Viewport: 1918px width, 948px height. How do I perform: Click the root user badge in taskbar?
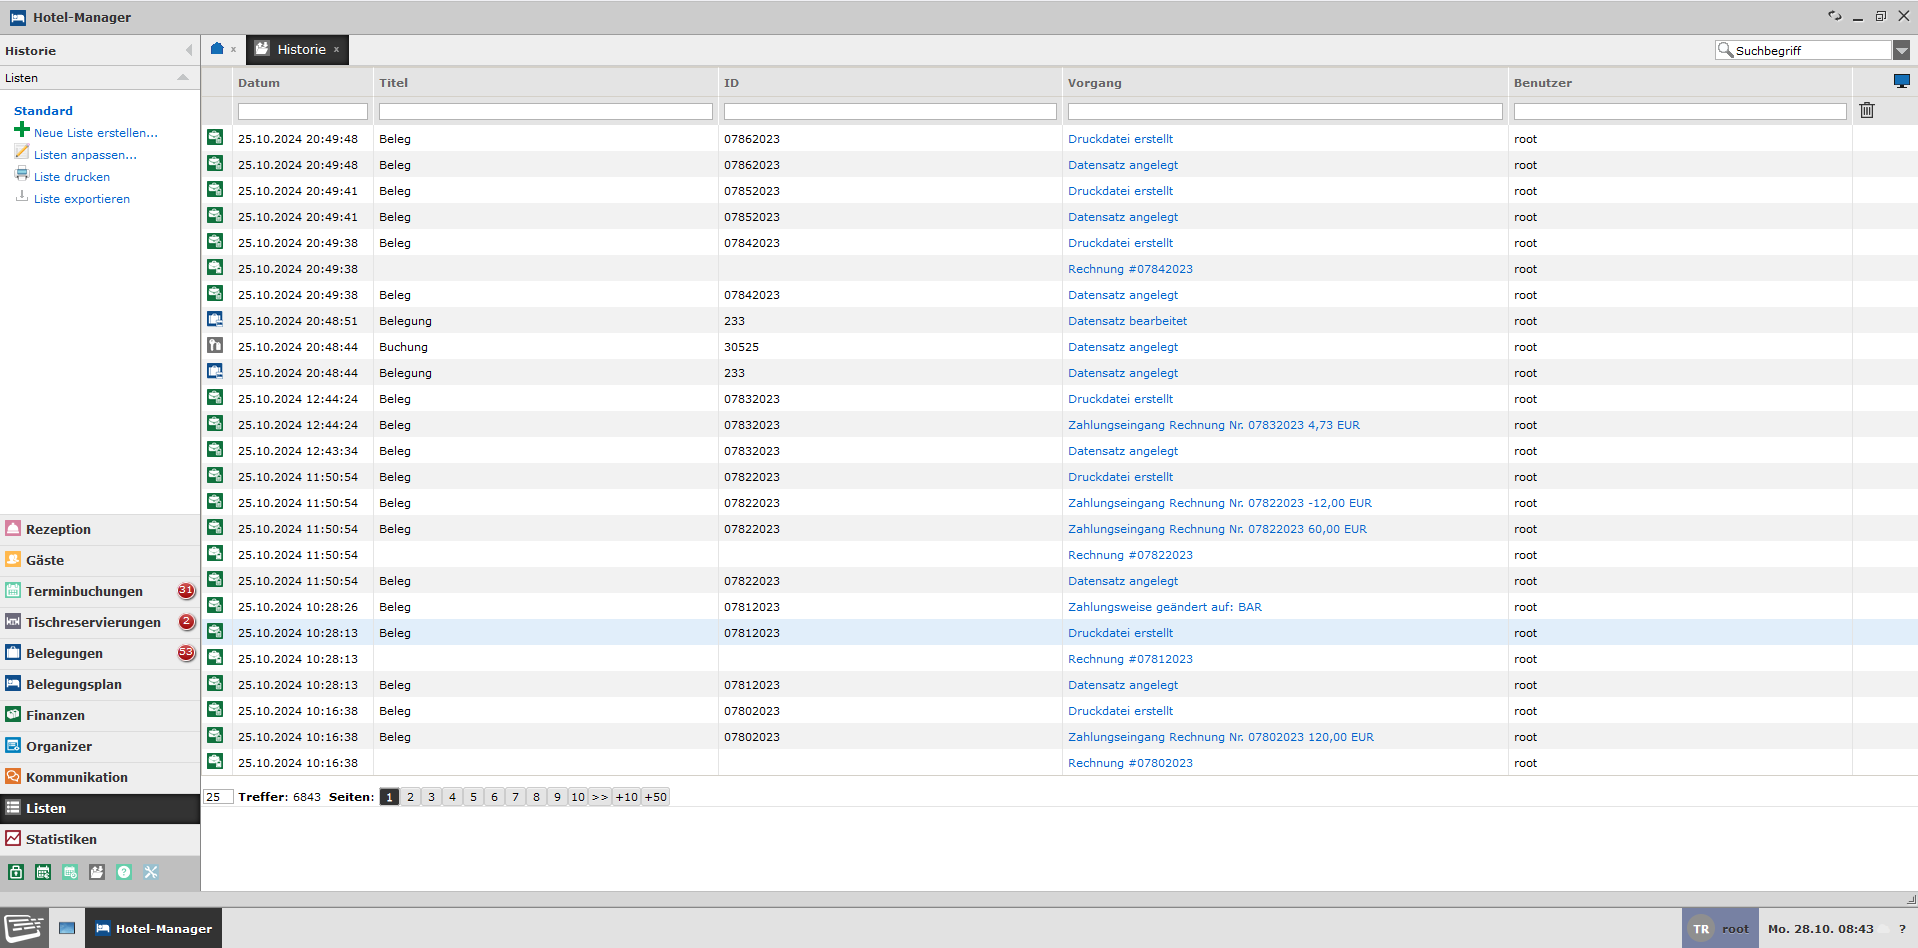pyautogui.click(x=1720, y=929)
